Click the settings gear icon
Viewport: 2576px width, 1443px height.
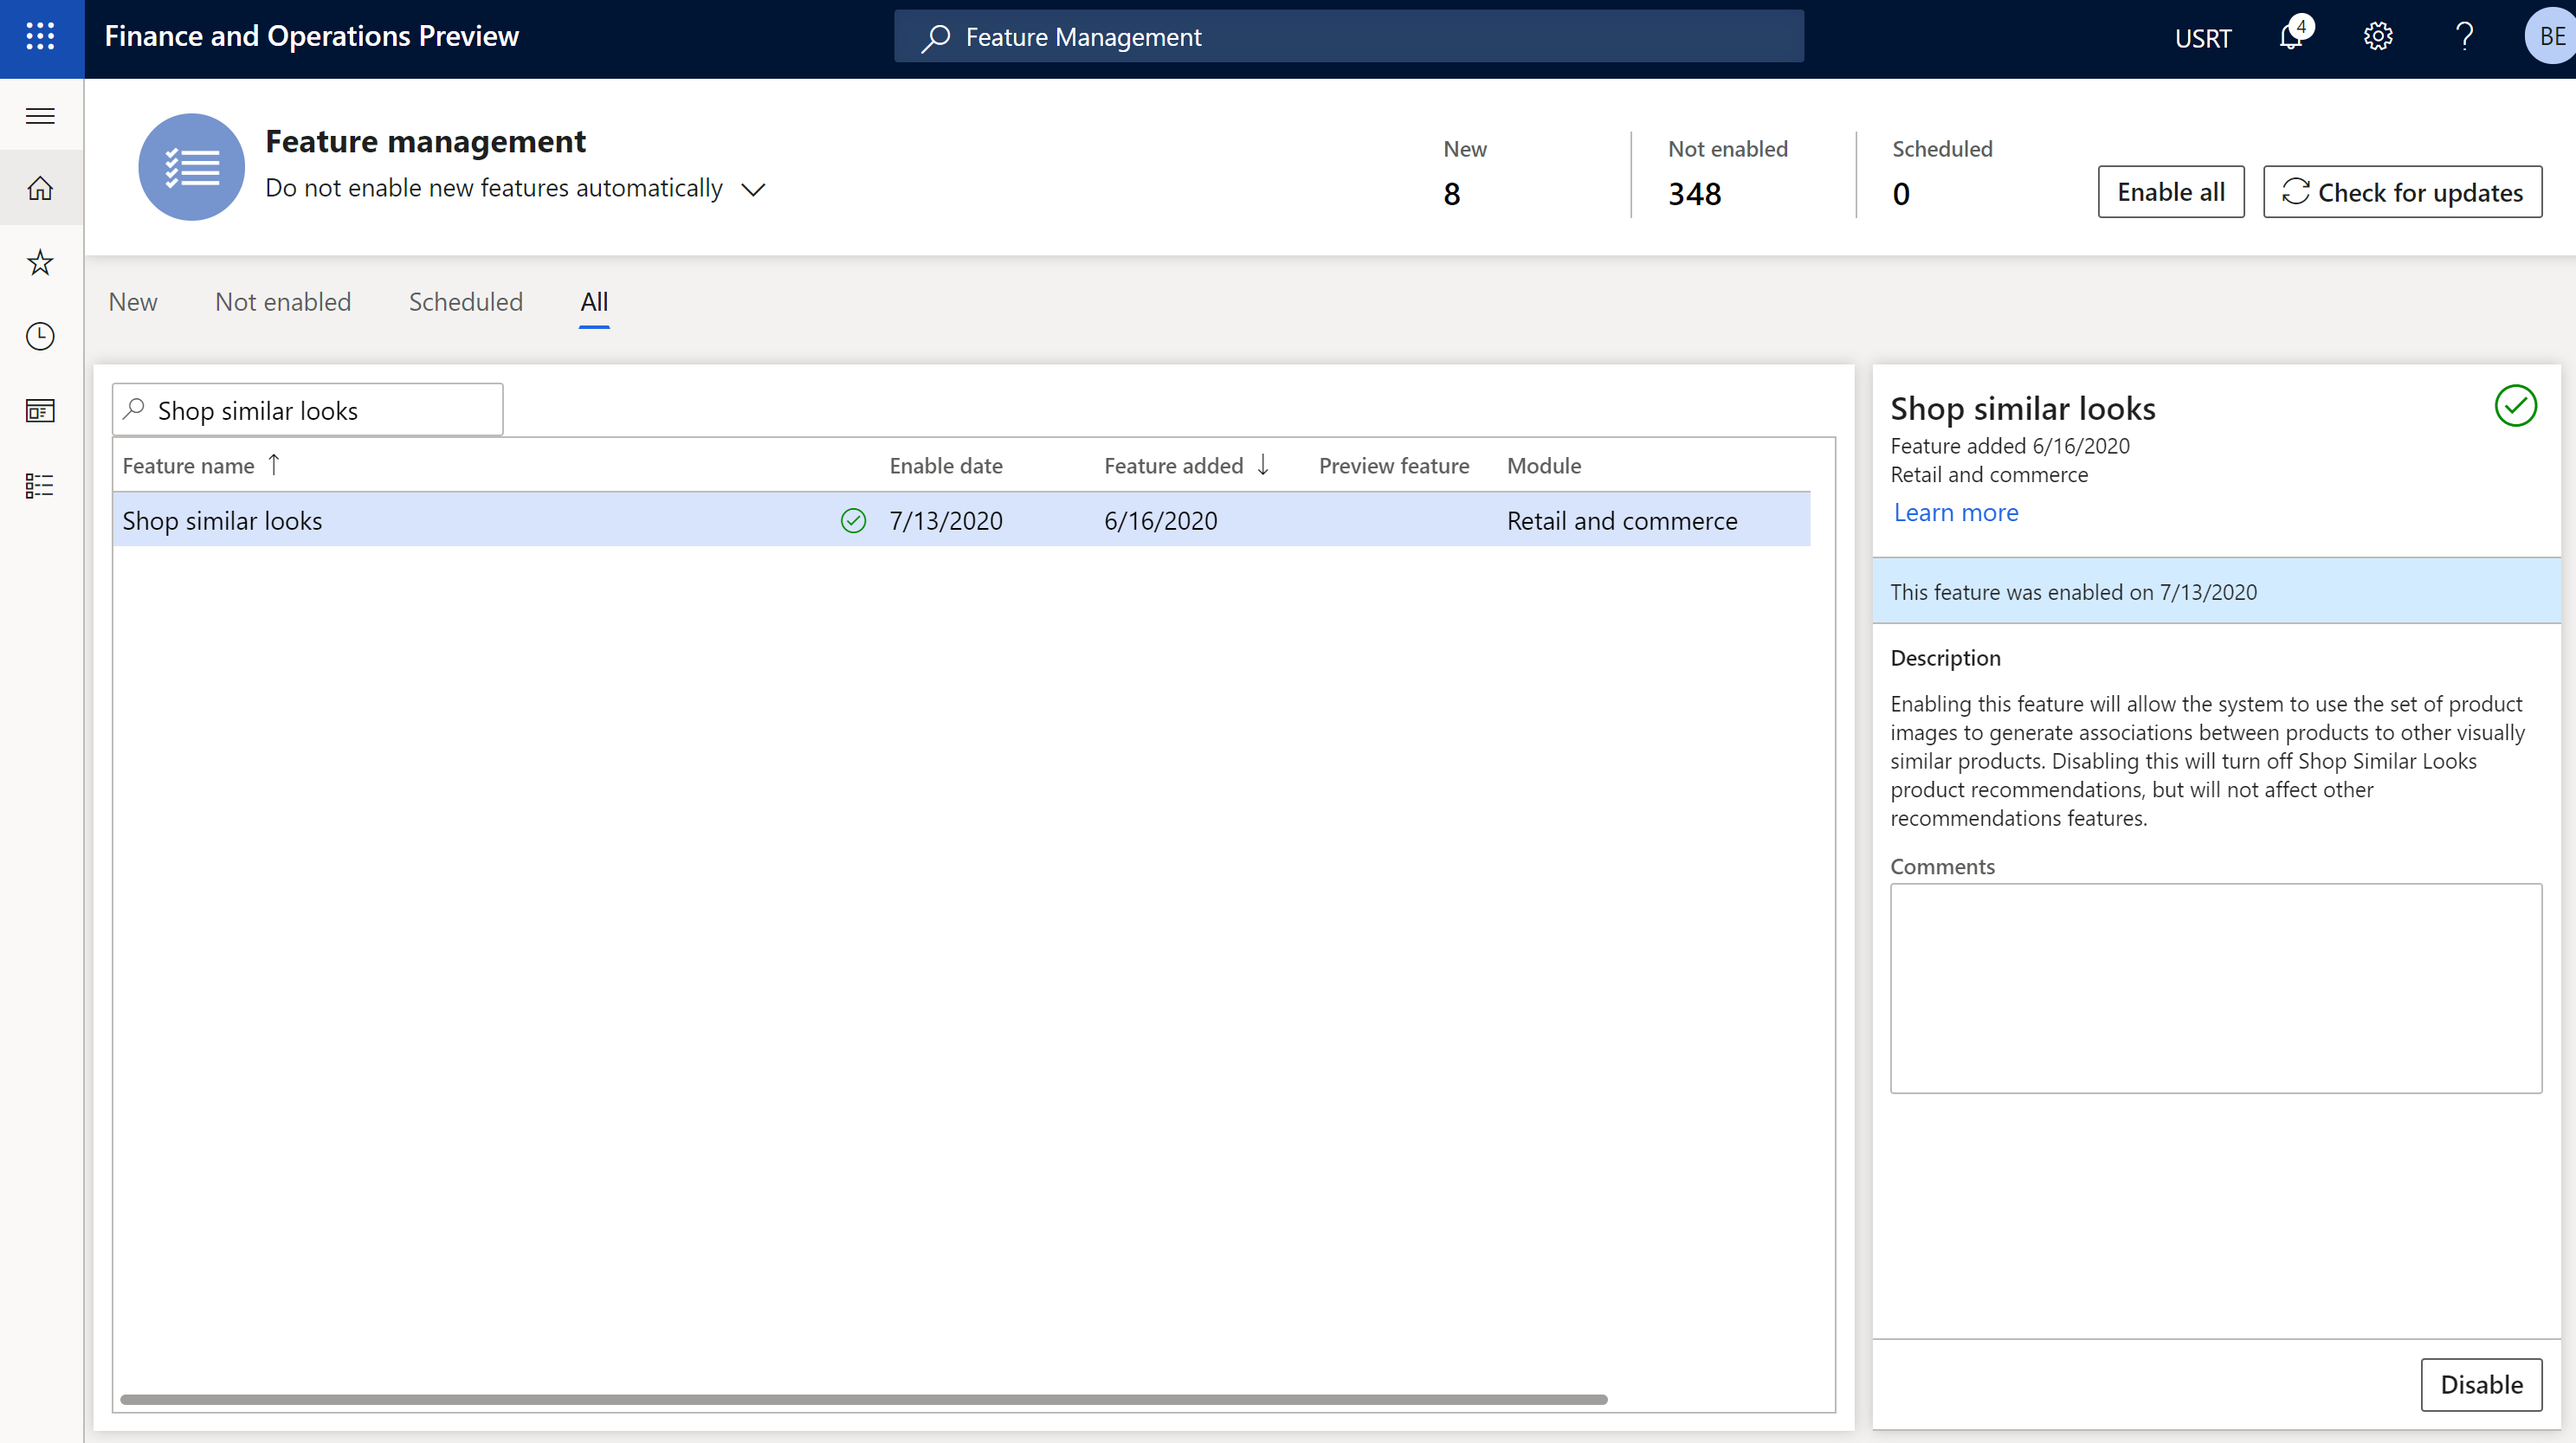pyautogui.click(x=2379, y=35)
